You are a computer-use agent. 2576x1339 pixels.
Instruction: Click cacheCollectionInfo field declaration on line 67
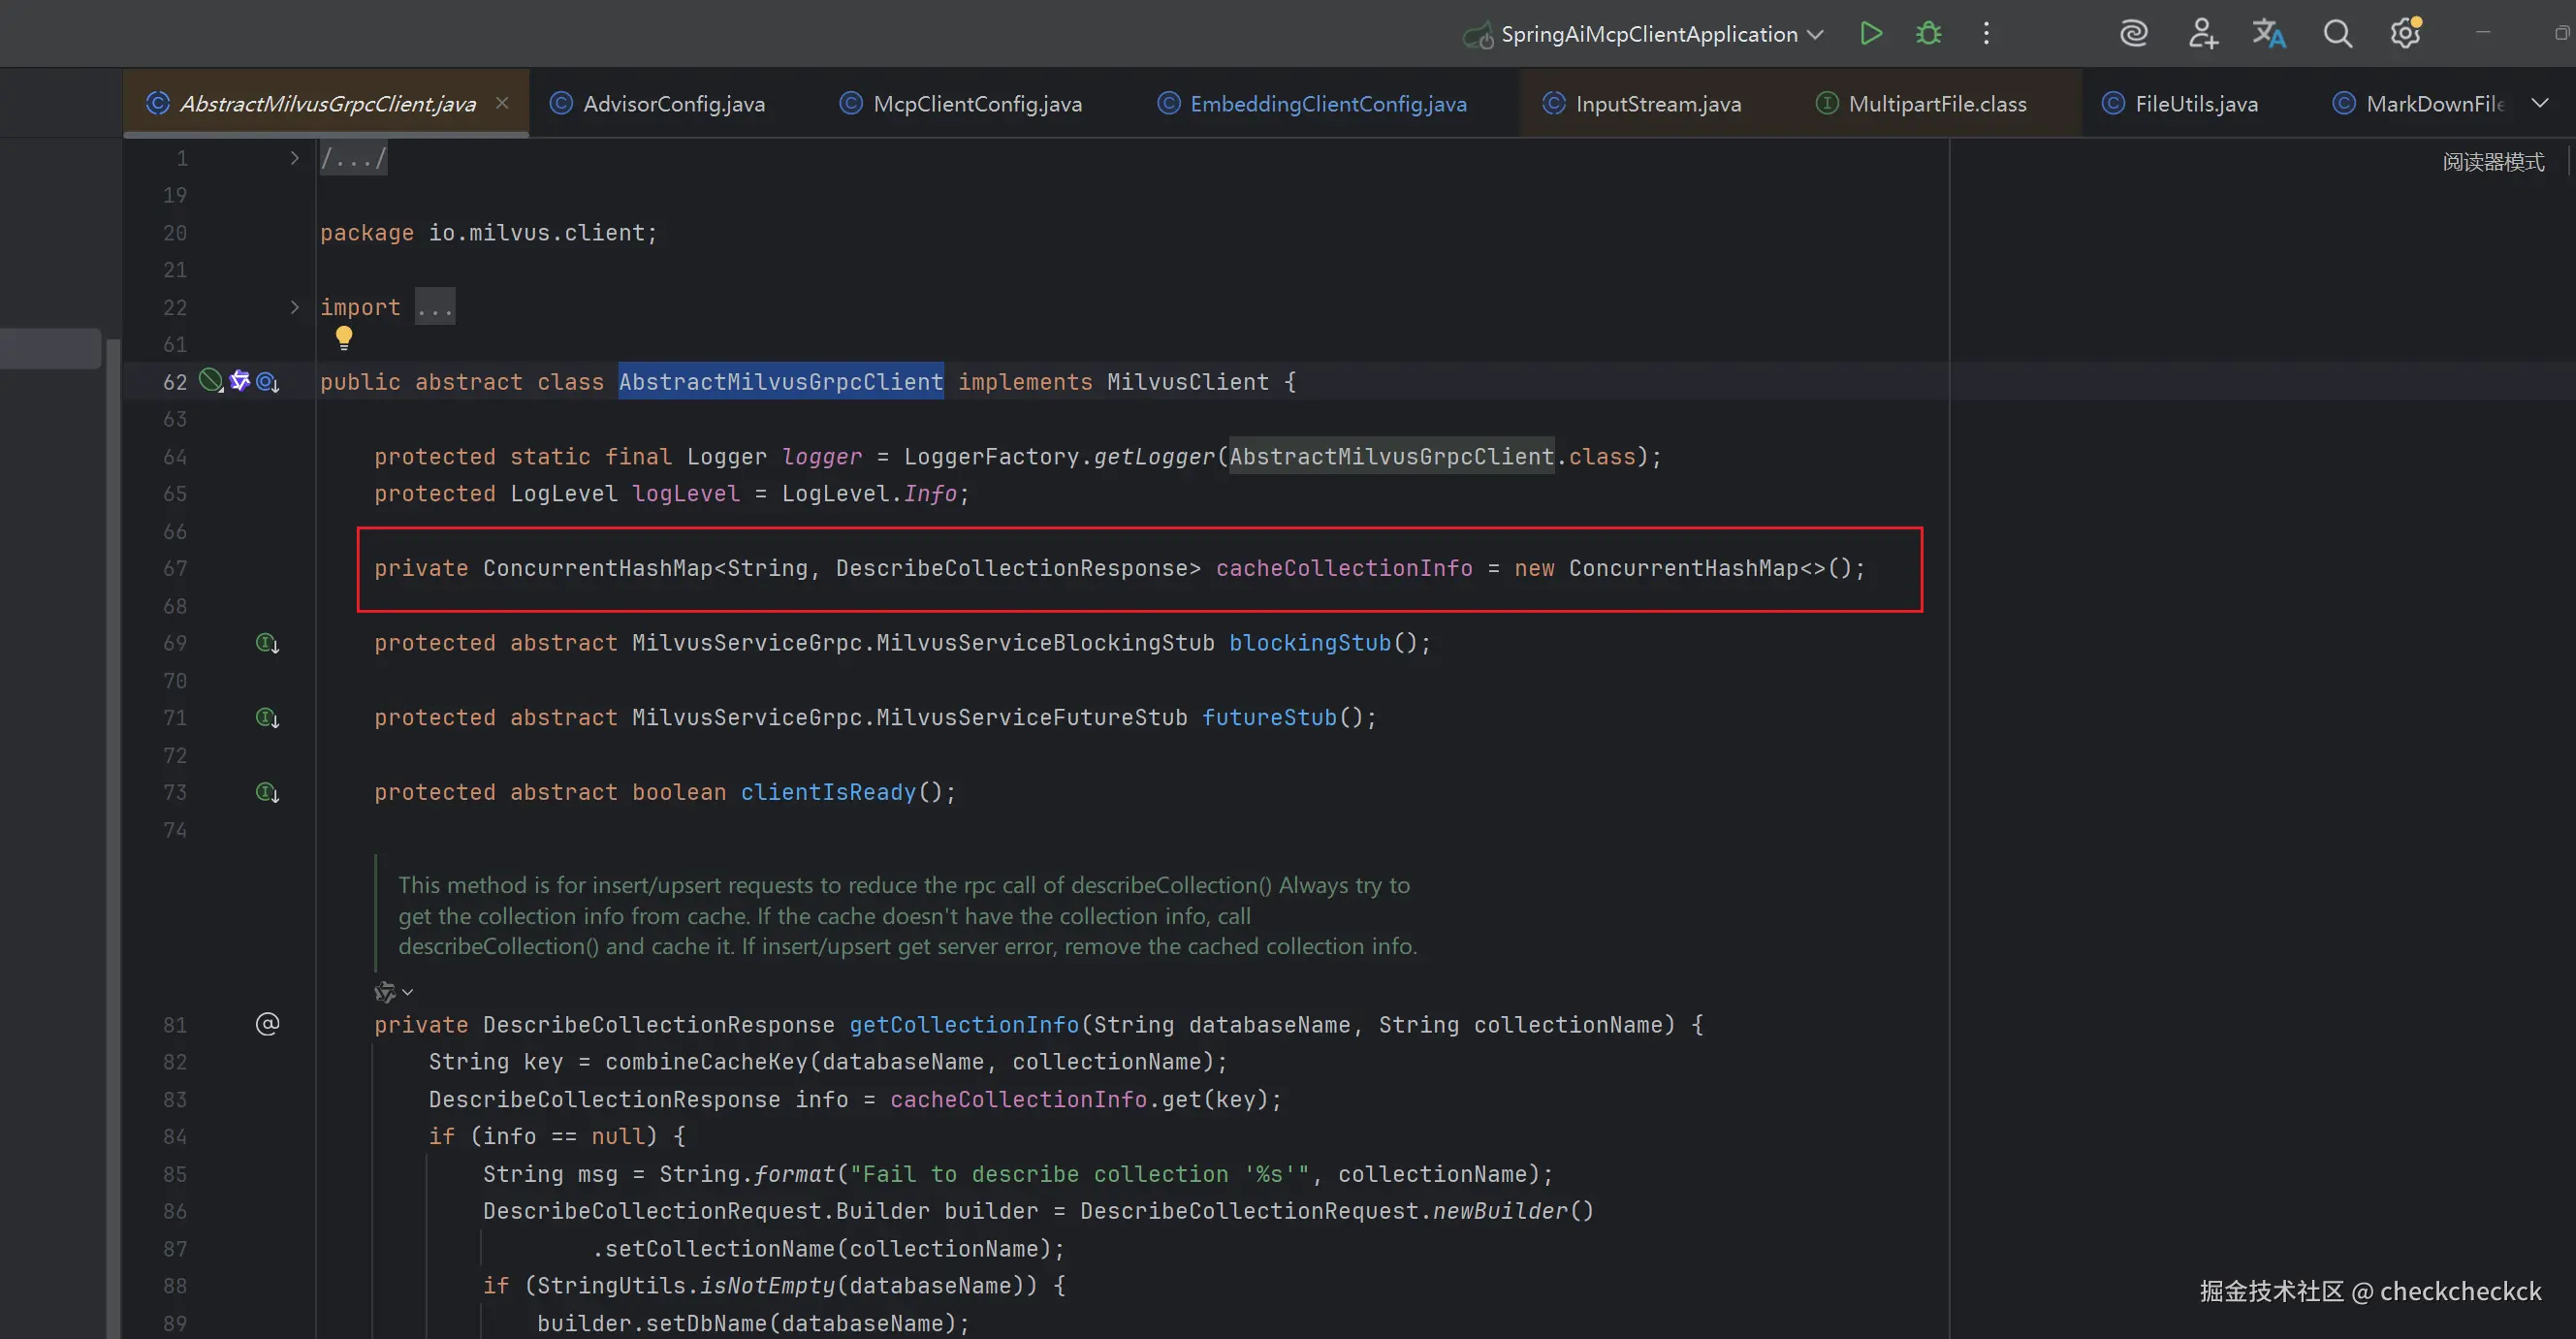tap(1344, 568)
